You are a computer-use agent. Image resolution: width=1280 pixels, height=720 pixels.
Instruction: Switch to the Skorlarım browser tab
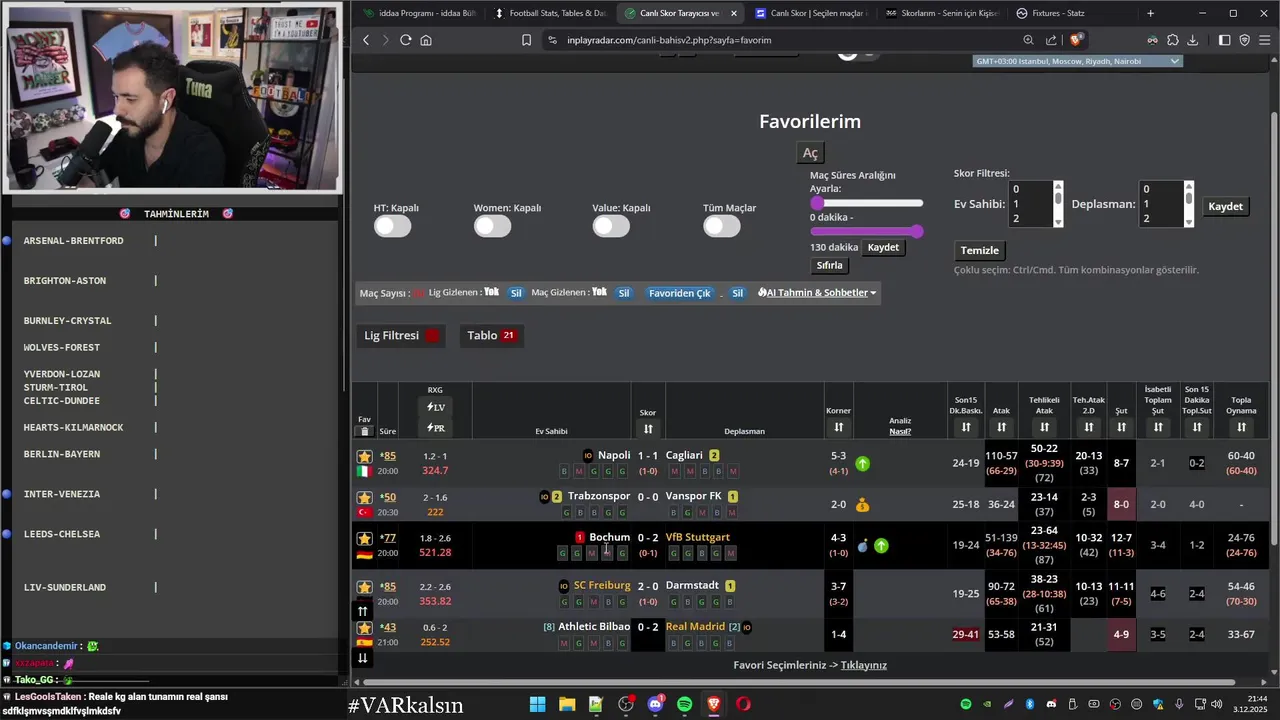tap(941, 13)
